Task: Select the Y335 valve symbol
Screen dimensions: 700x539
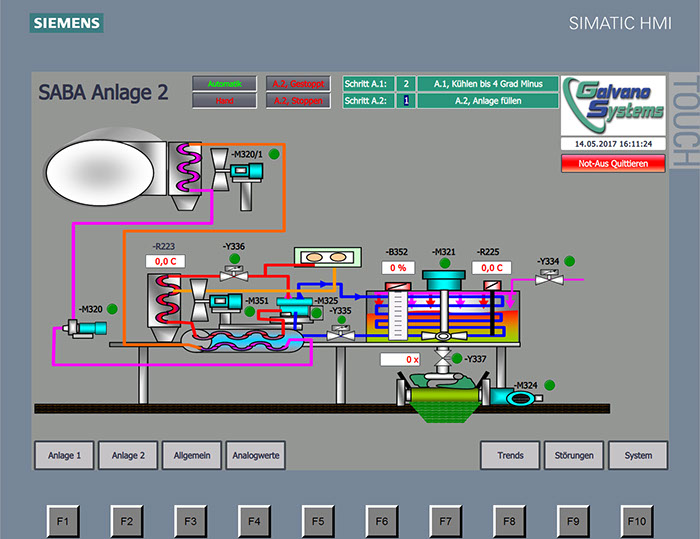Action: click(x=342, y=337)
